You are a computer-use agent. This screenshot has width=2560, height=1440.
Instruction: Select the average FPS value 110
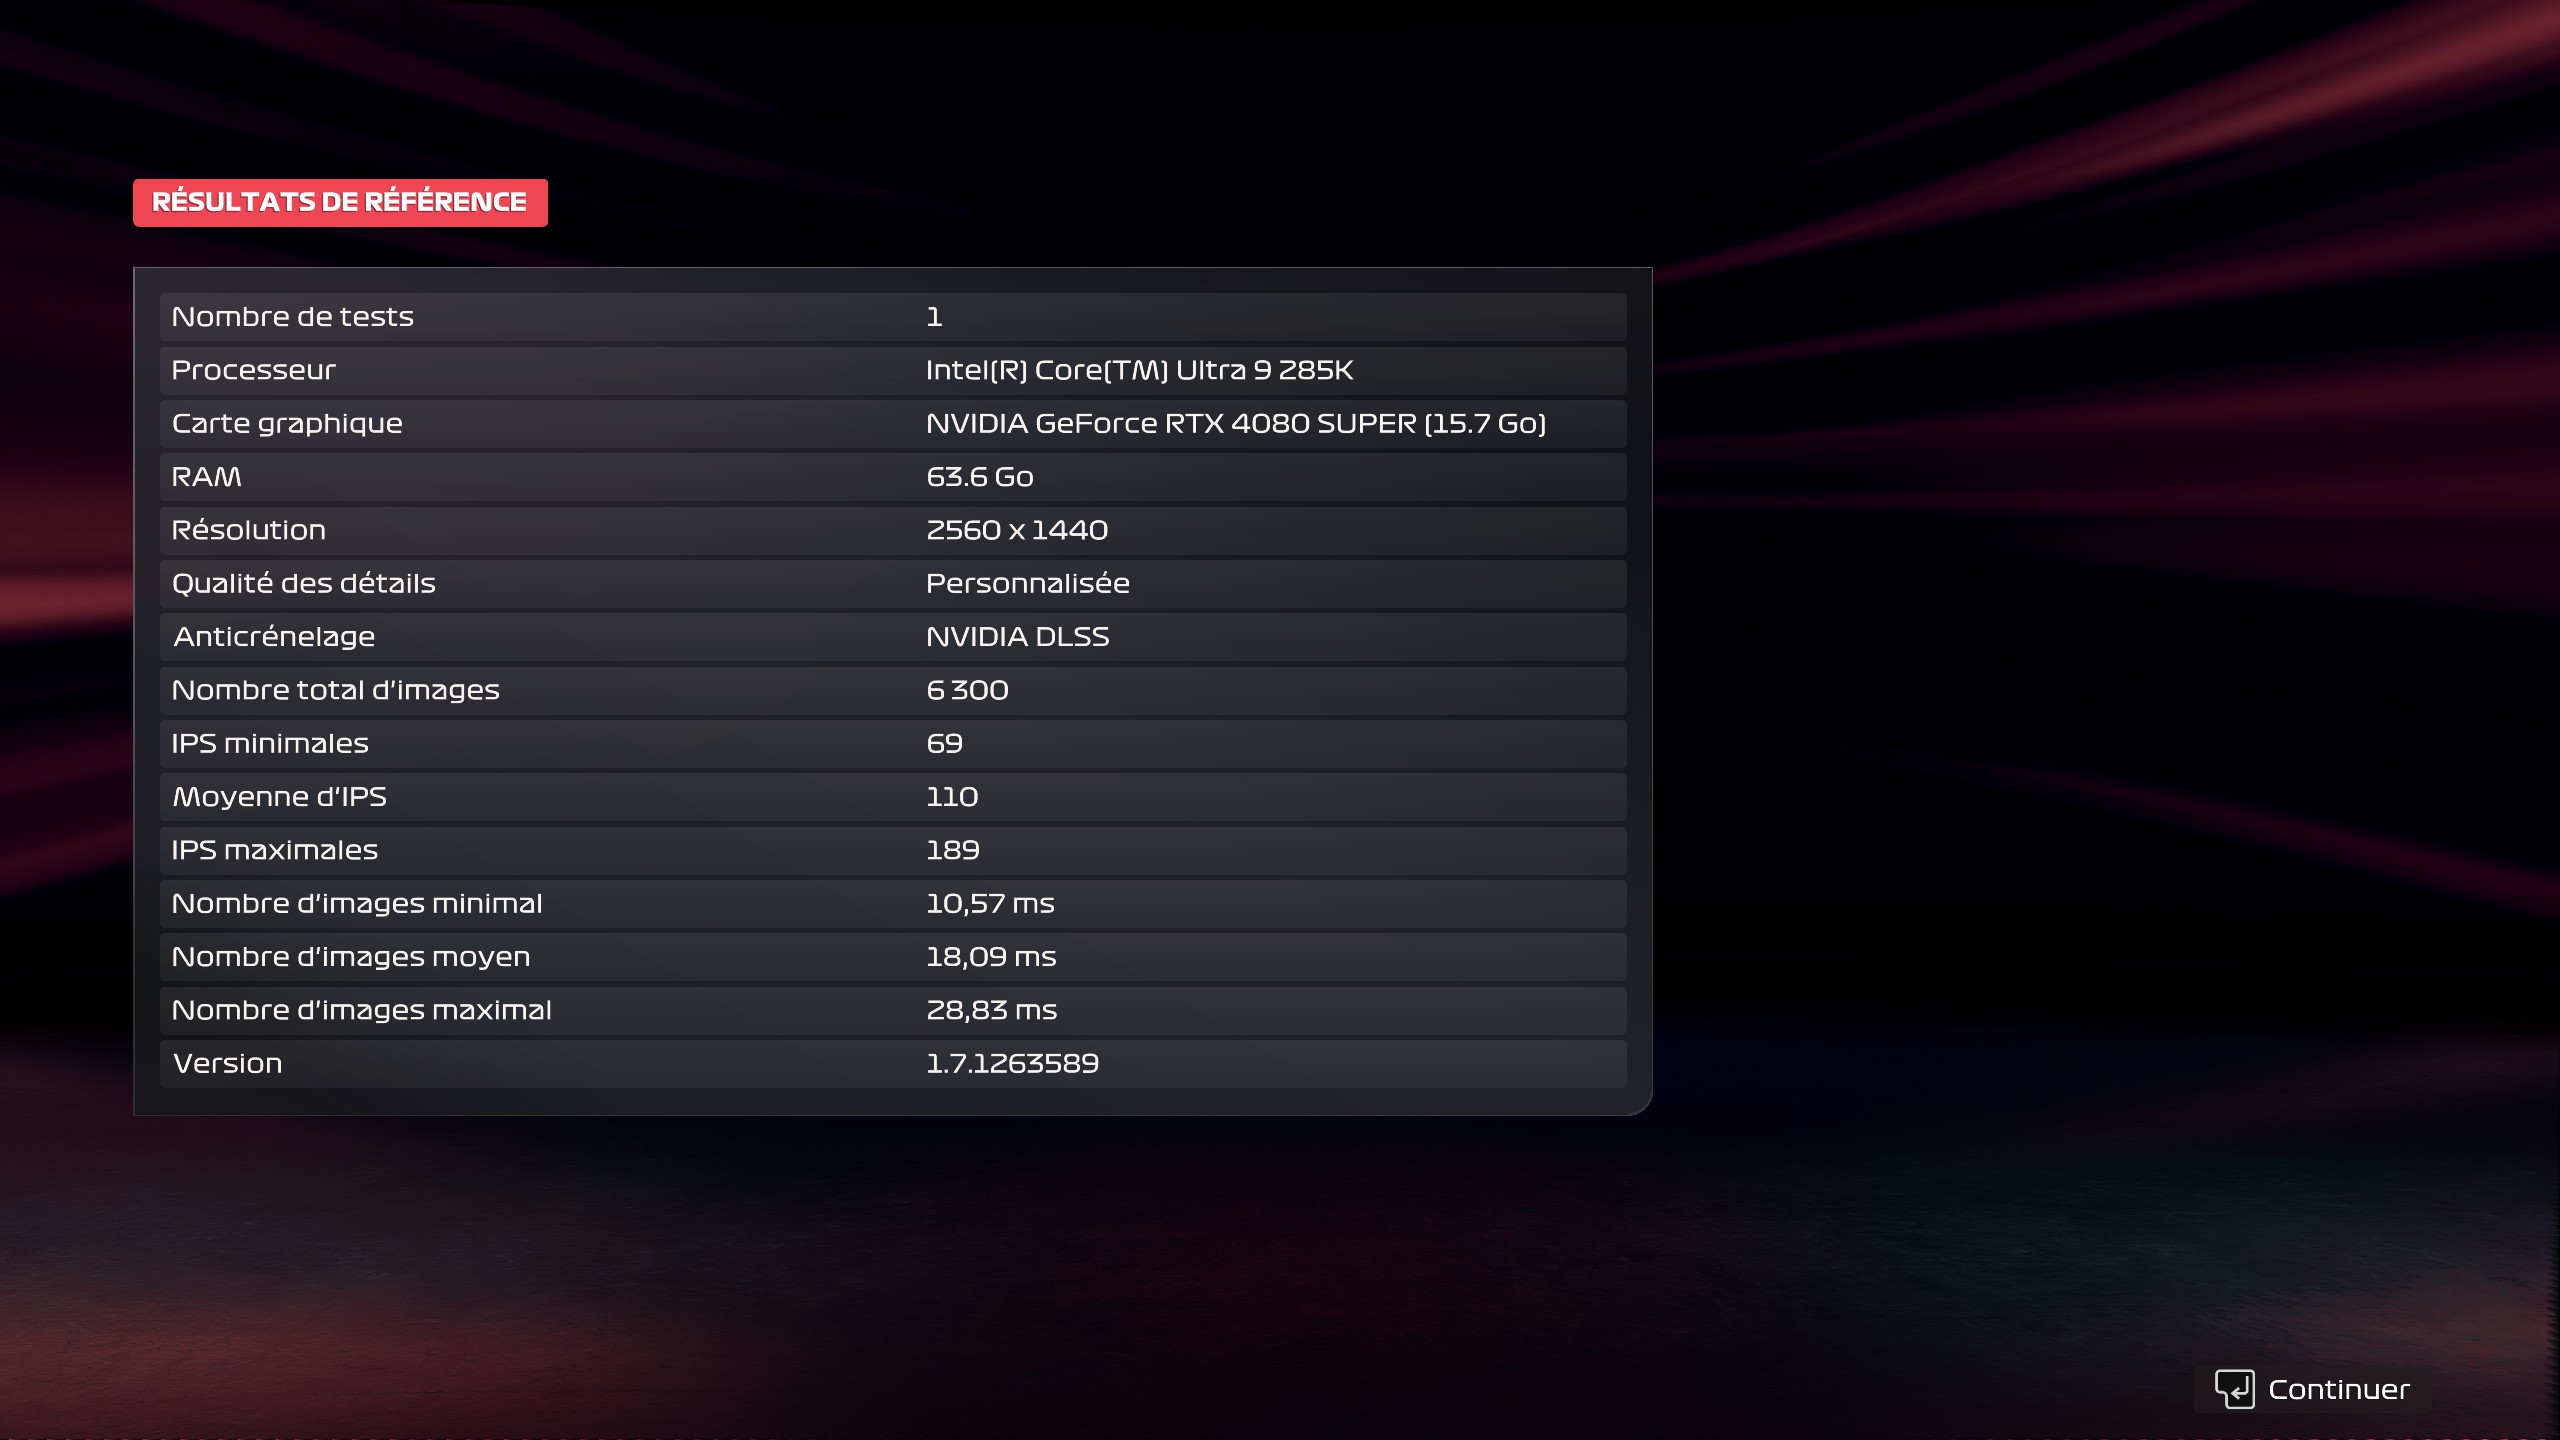(x=952, y=797)
